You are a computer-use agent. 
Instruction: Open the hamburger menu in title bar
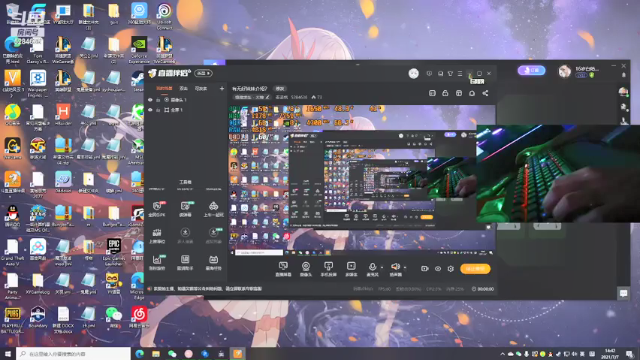click(x=460, y=73)
